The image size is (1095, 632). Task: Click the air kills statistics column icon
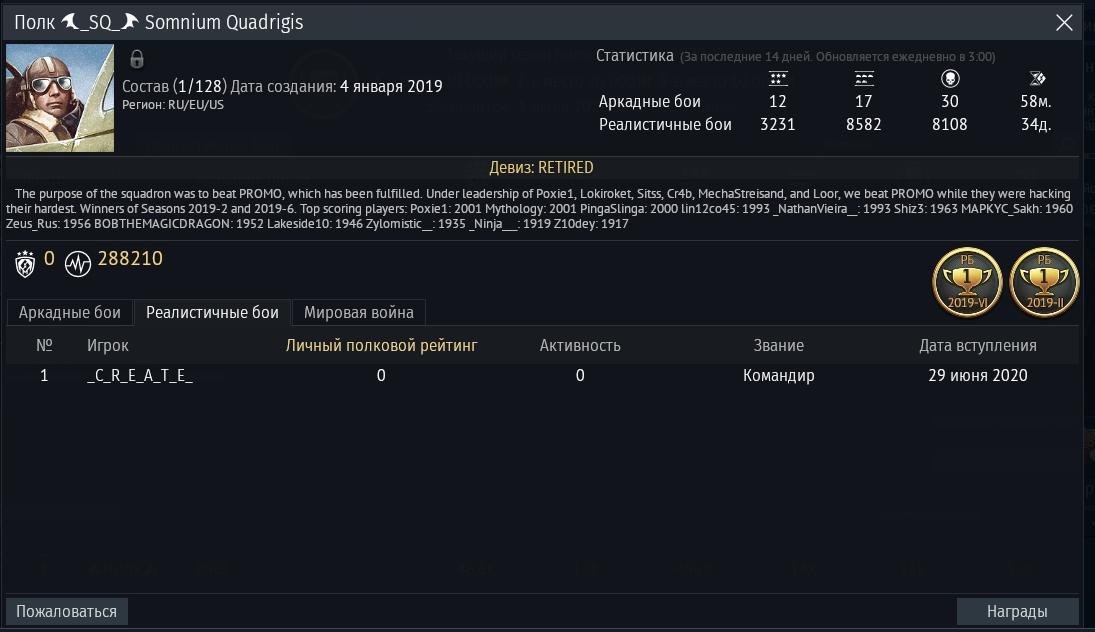[778, 78]
